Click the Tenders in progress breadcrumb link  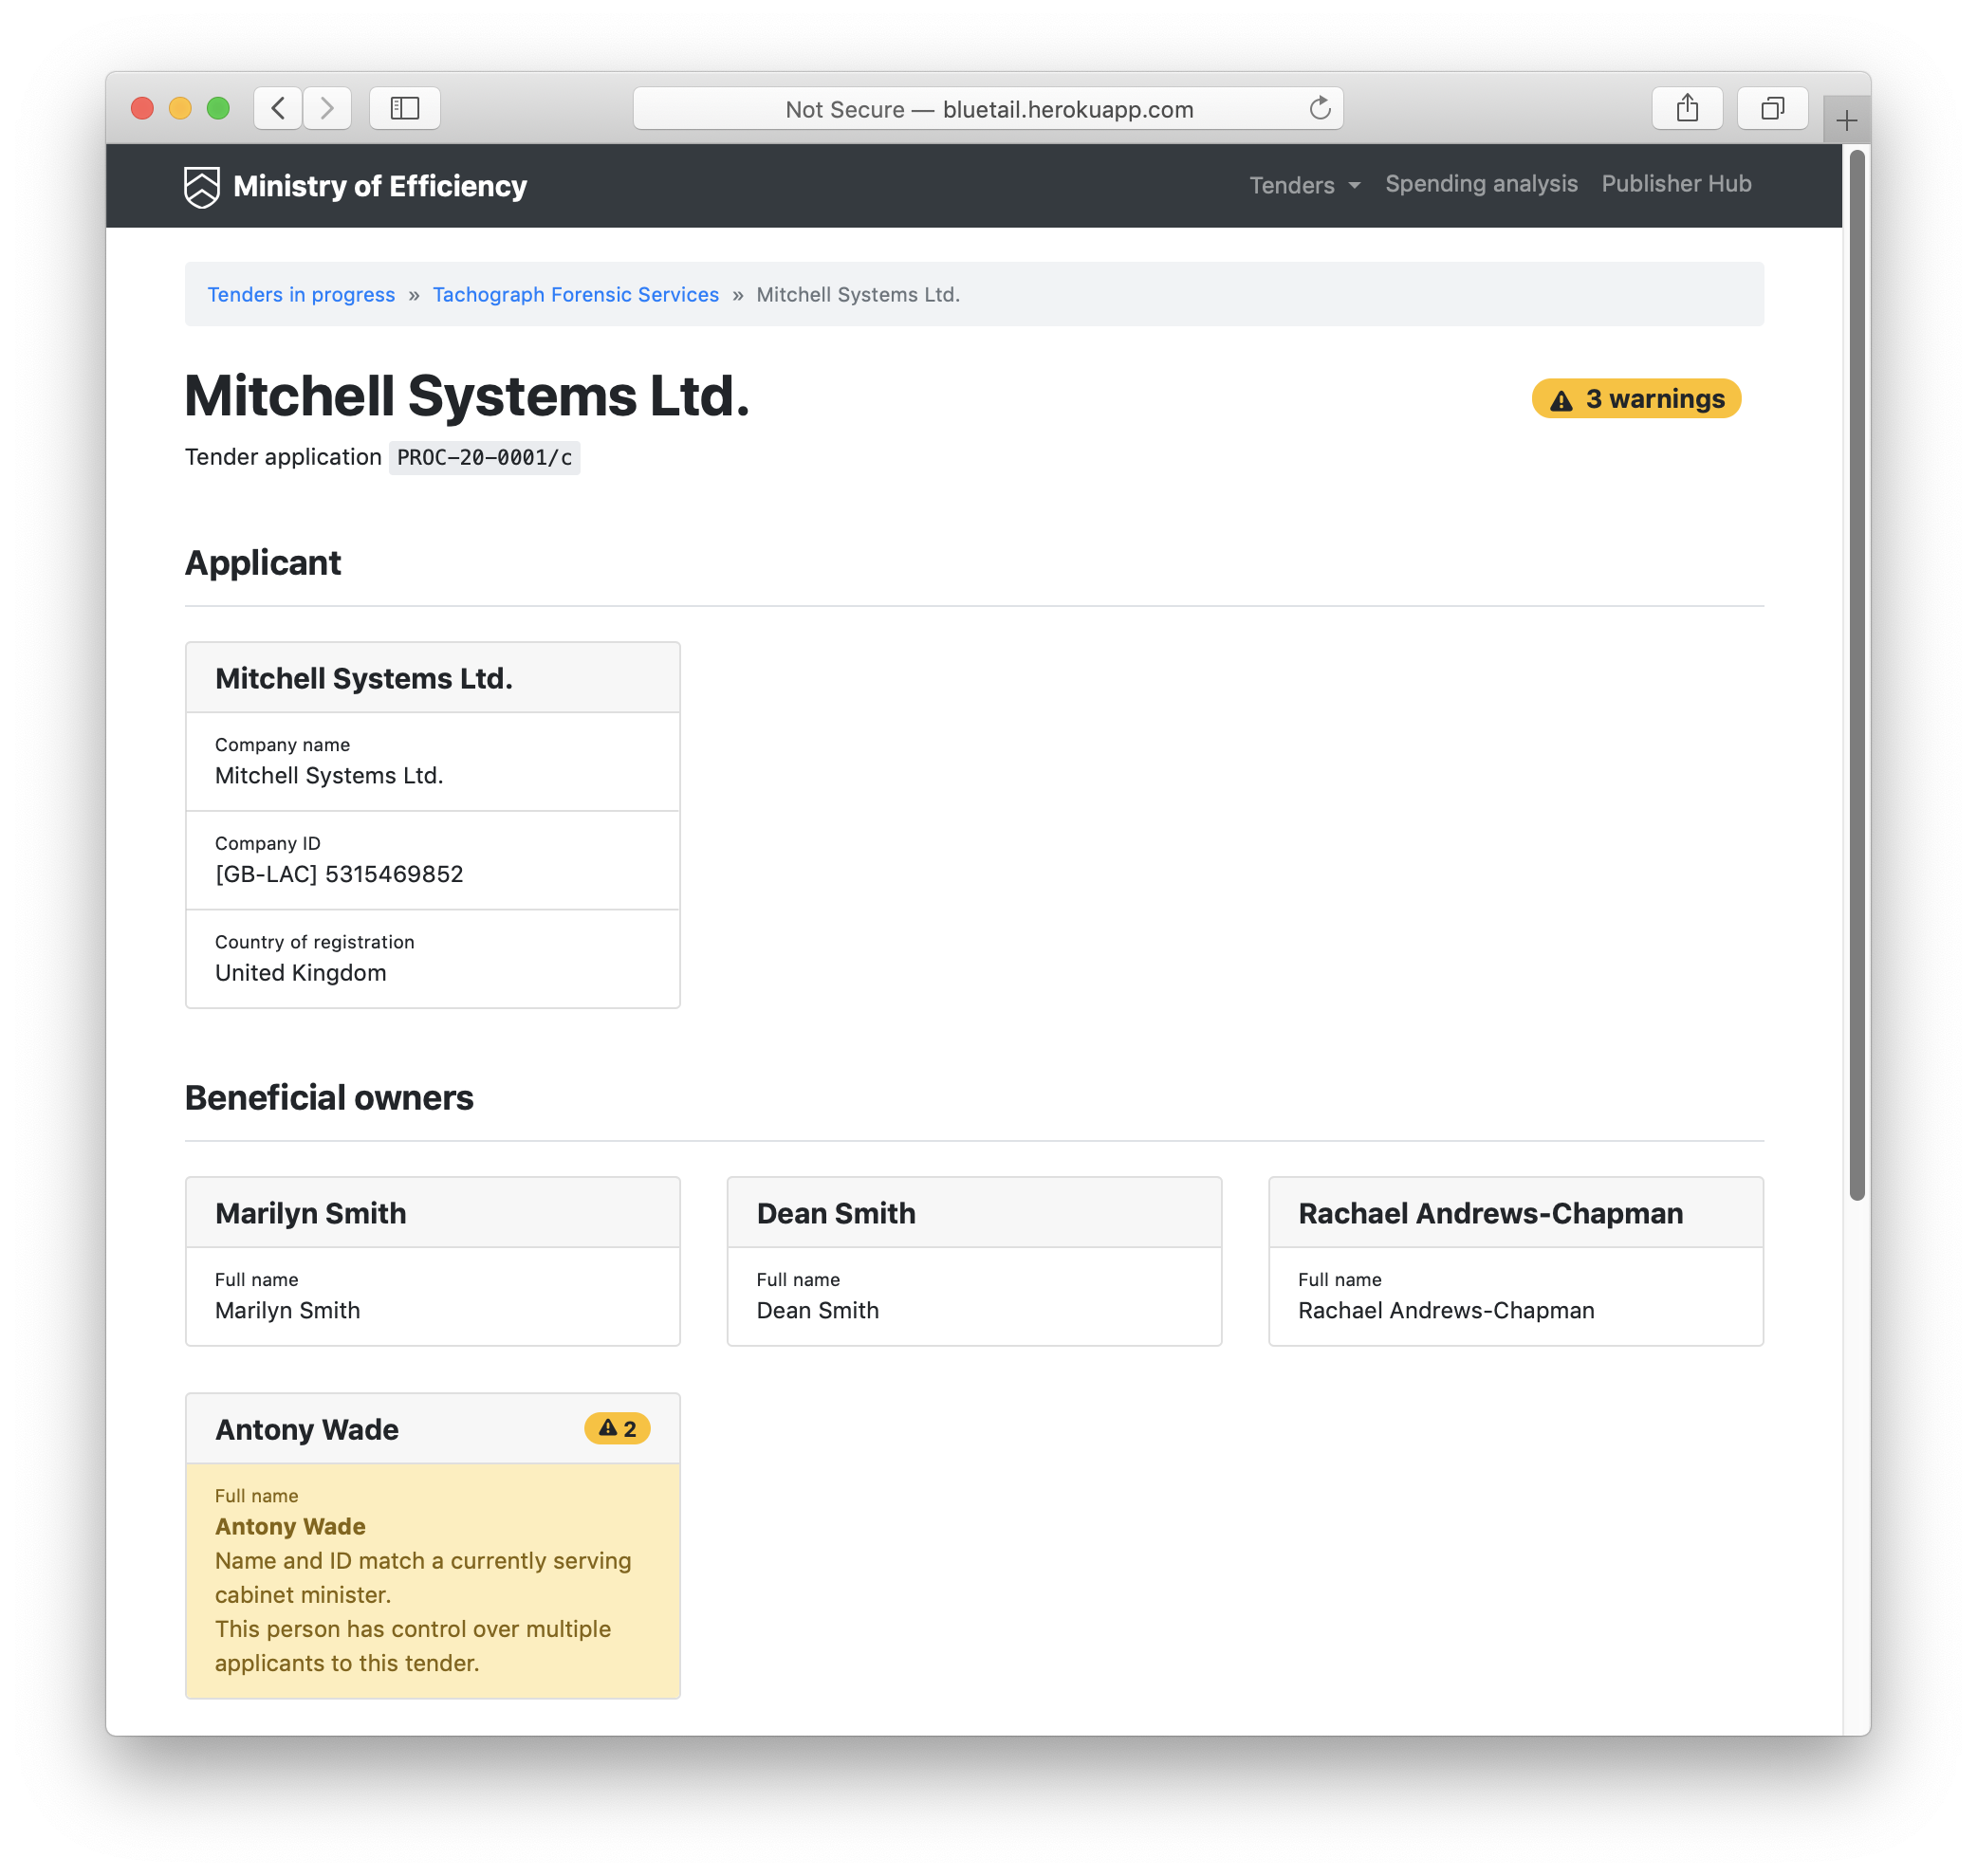click(302, 293)
